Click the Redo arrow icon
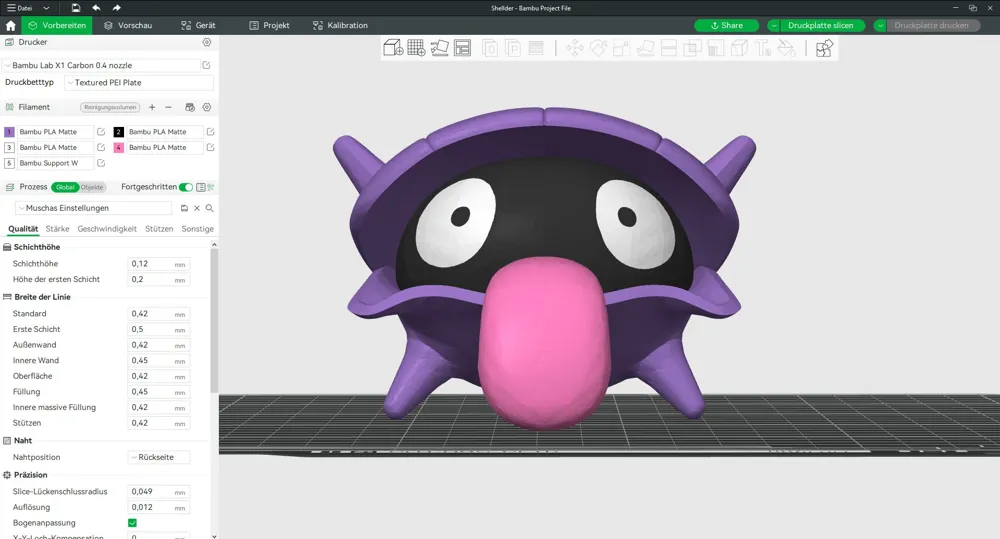Image resolution: width=1000 pixels, height=539 pixels. 116,8
